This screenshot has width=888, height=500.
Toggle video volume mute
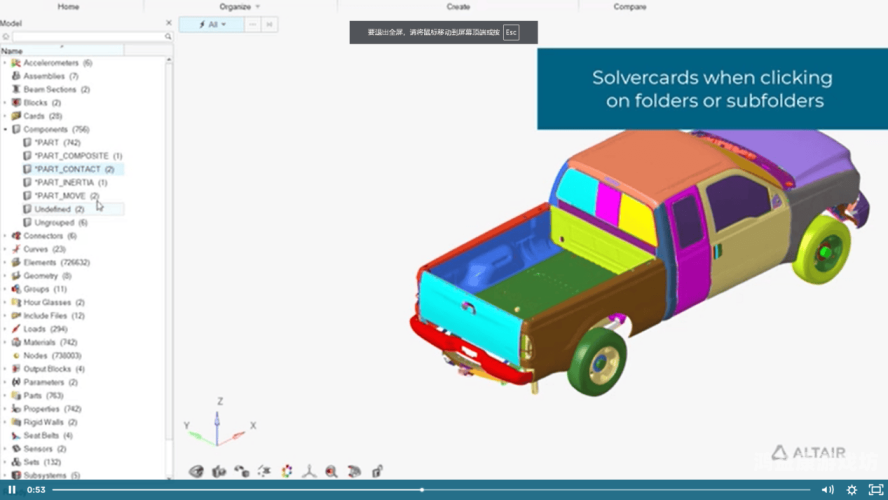827,490
